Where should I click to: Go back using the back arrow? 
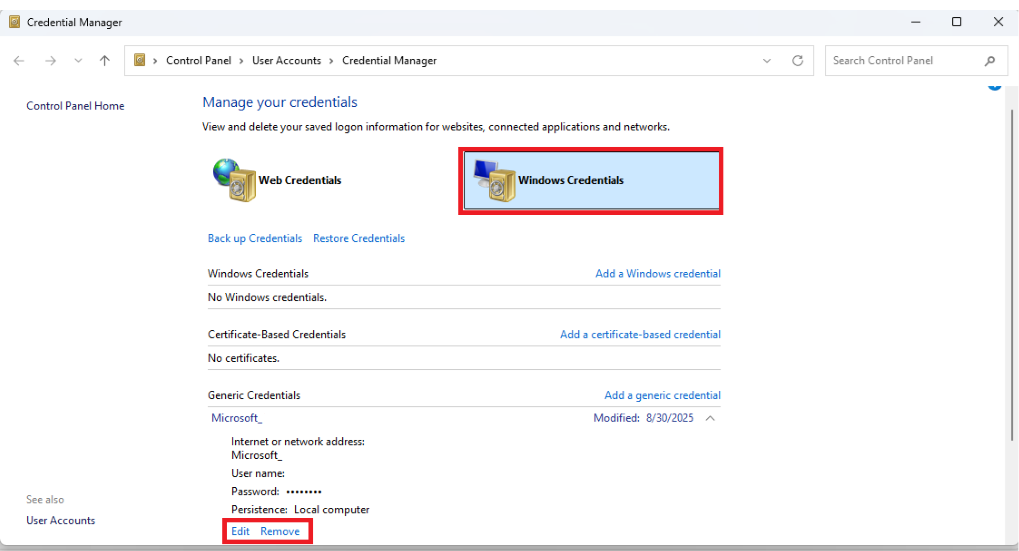pyautogui.click(x=19, y=60)
